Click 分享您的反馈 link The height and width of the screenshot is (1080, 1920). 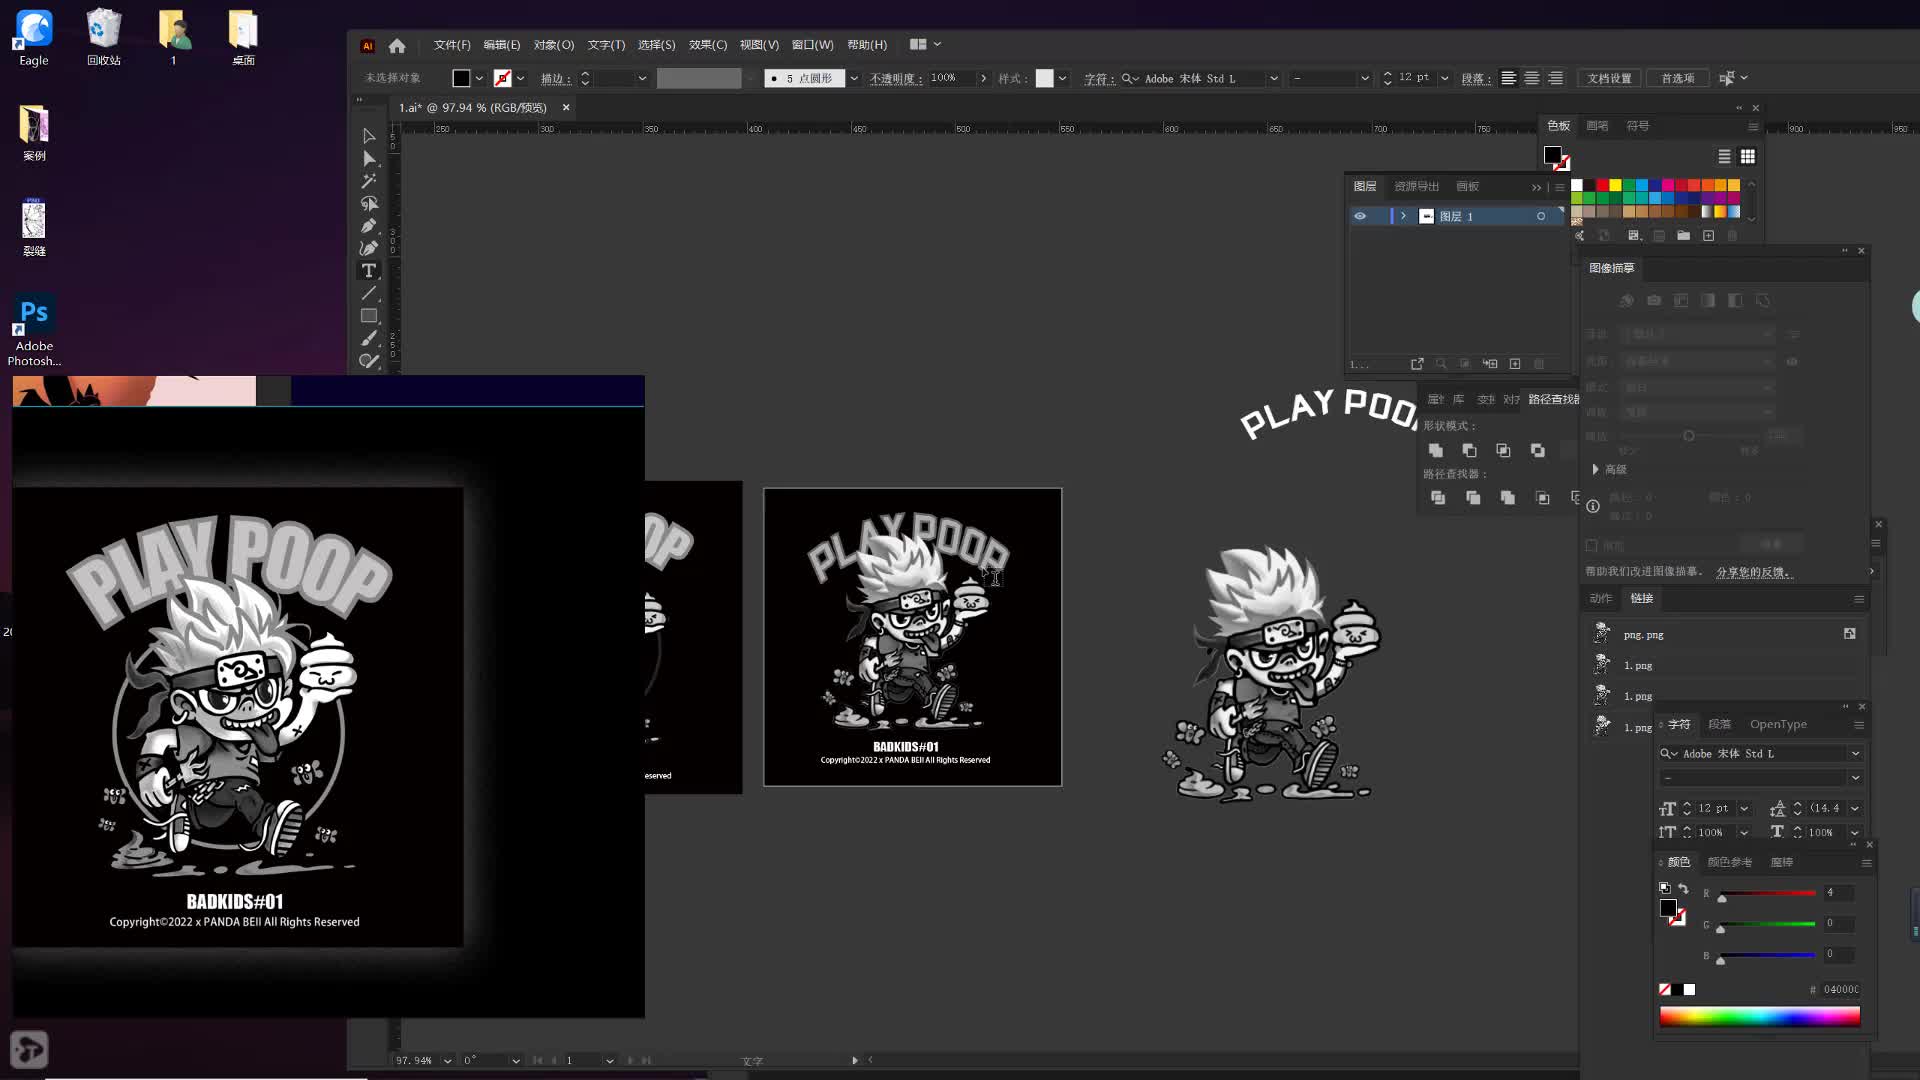click(1754, 572)
